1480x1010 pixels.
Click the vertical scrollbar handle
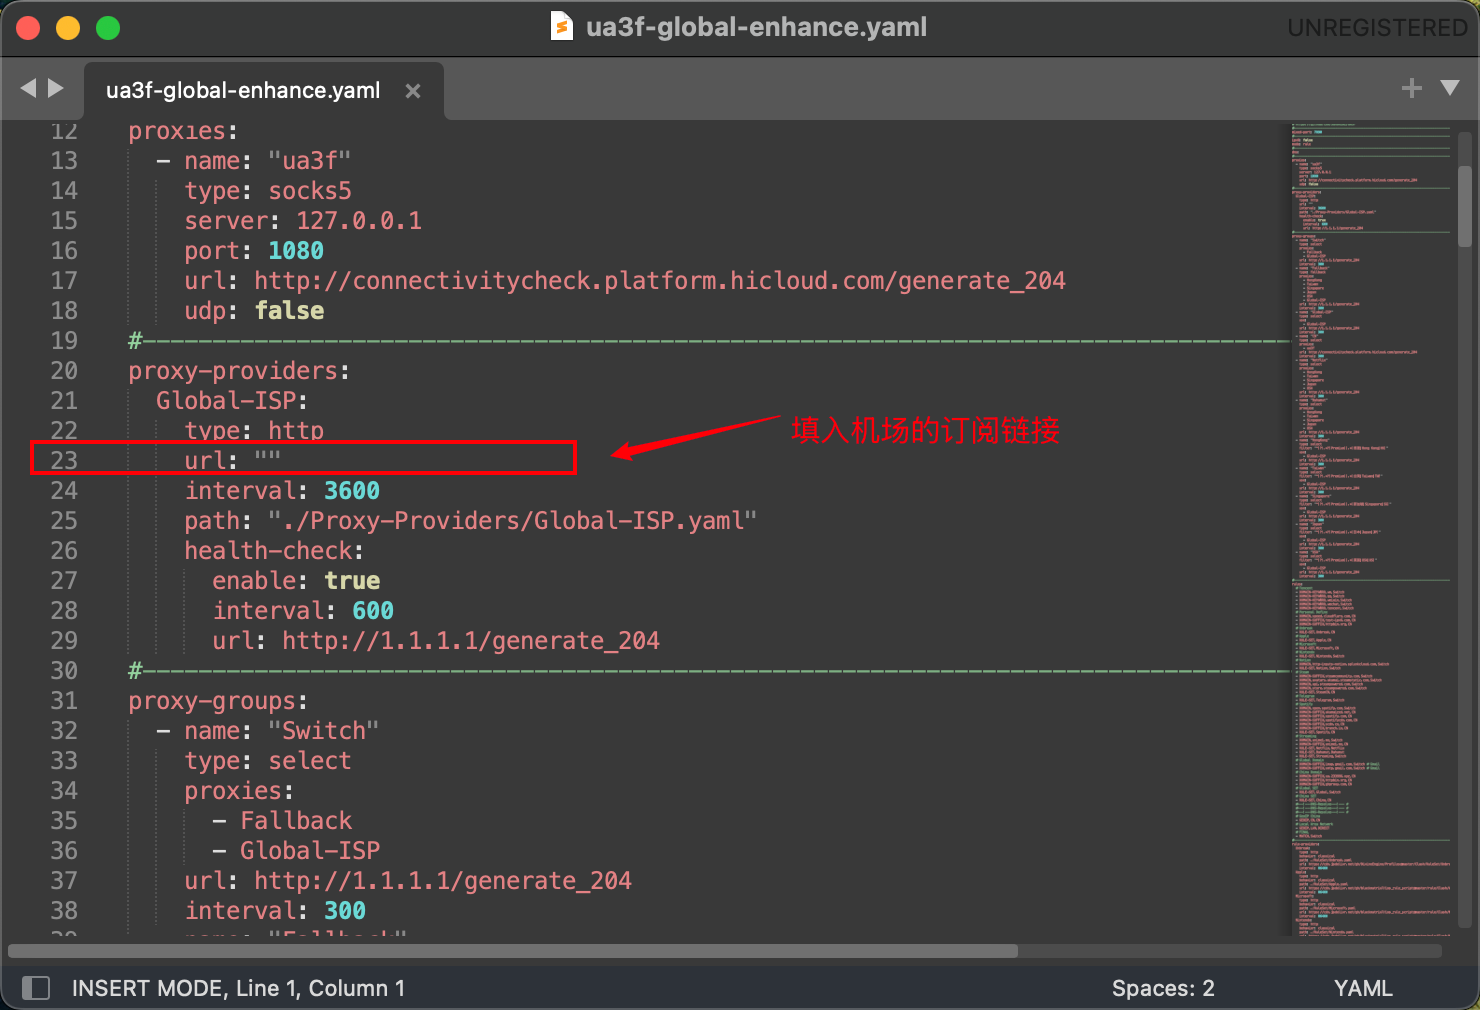point(1465,205)
